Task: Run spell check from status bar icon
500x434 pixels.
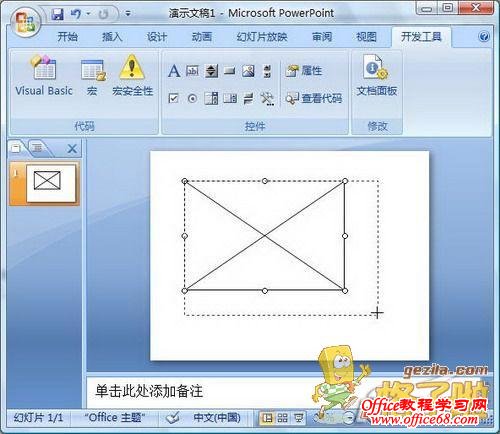Action: click(x=173, y=418)
